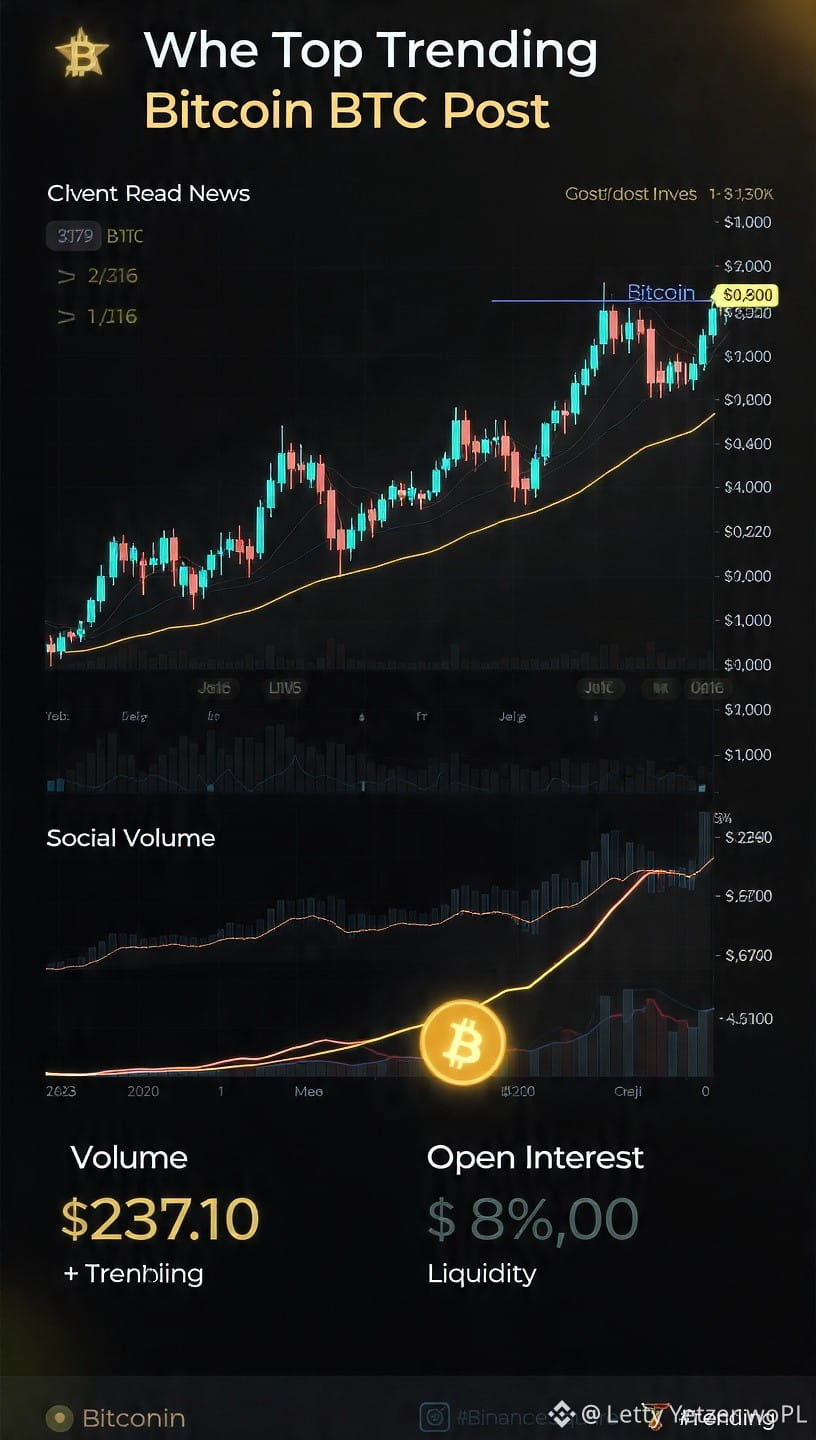Click the Liquidity label

pyautogui.click(x=482, y=1274)
